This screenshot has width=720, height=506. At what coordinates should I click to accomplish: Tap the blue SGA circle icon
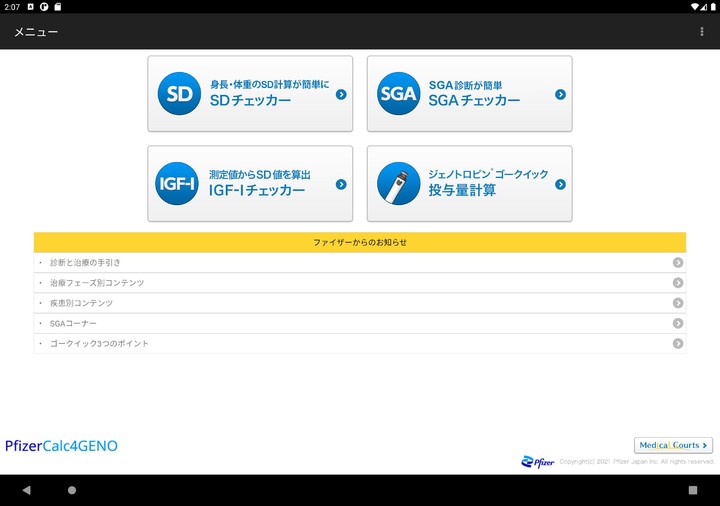point(398,95)
